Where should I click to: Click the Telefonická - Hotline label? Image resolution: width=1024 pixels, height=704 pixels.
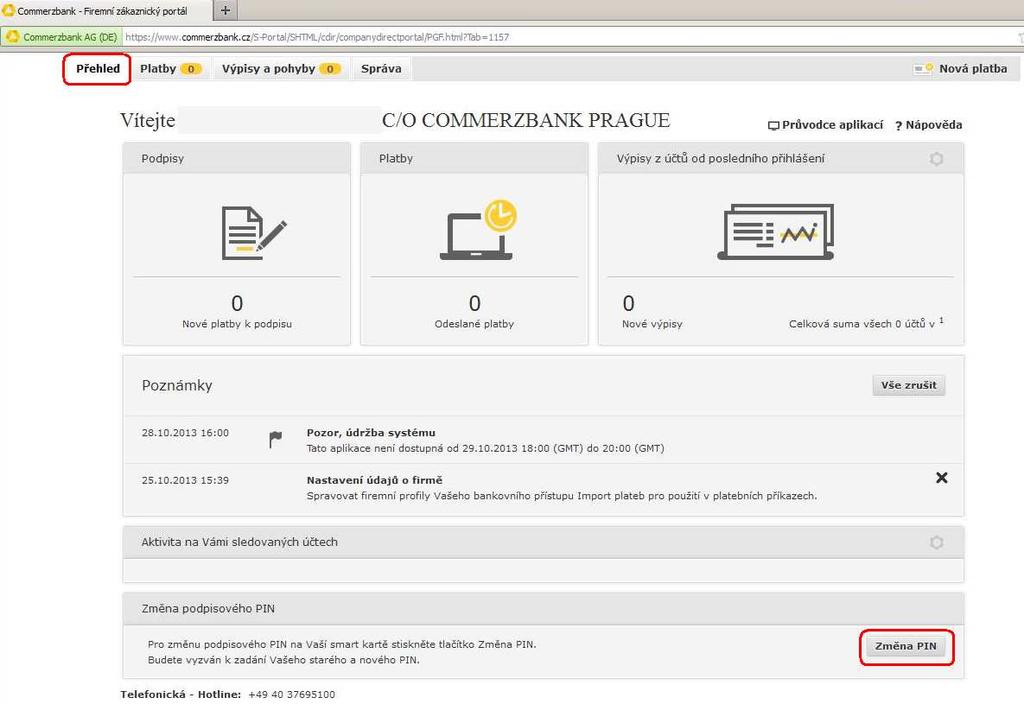pyautogui.click(x=181, y=694)
